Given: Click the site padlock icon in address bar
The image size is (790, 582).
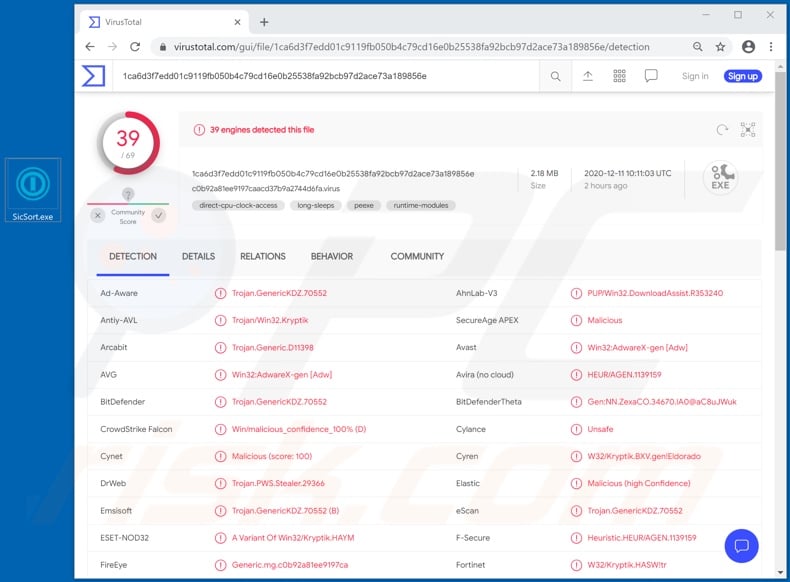Looking at the screenshot, I should pos(162,47).
